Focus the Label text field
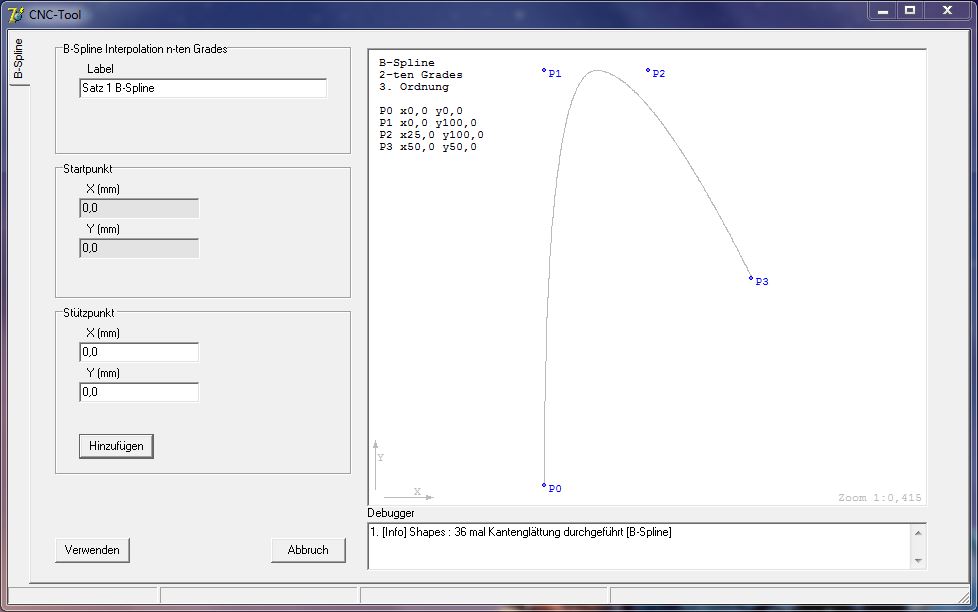978x612 pixels. coord(203,88)
